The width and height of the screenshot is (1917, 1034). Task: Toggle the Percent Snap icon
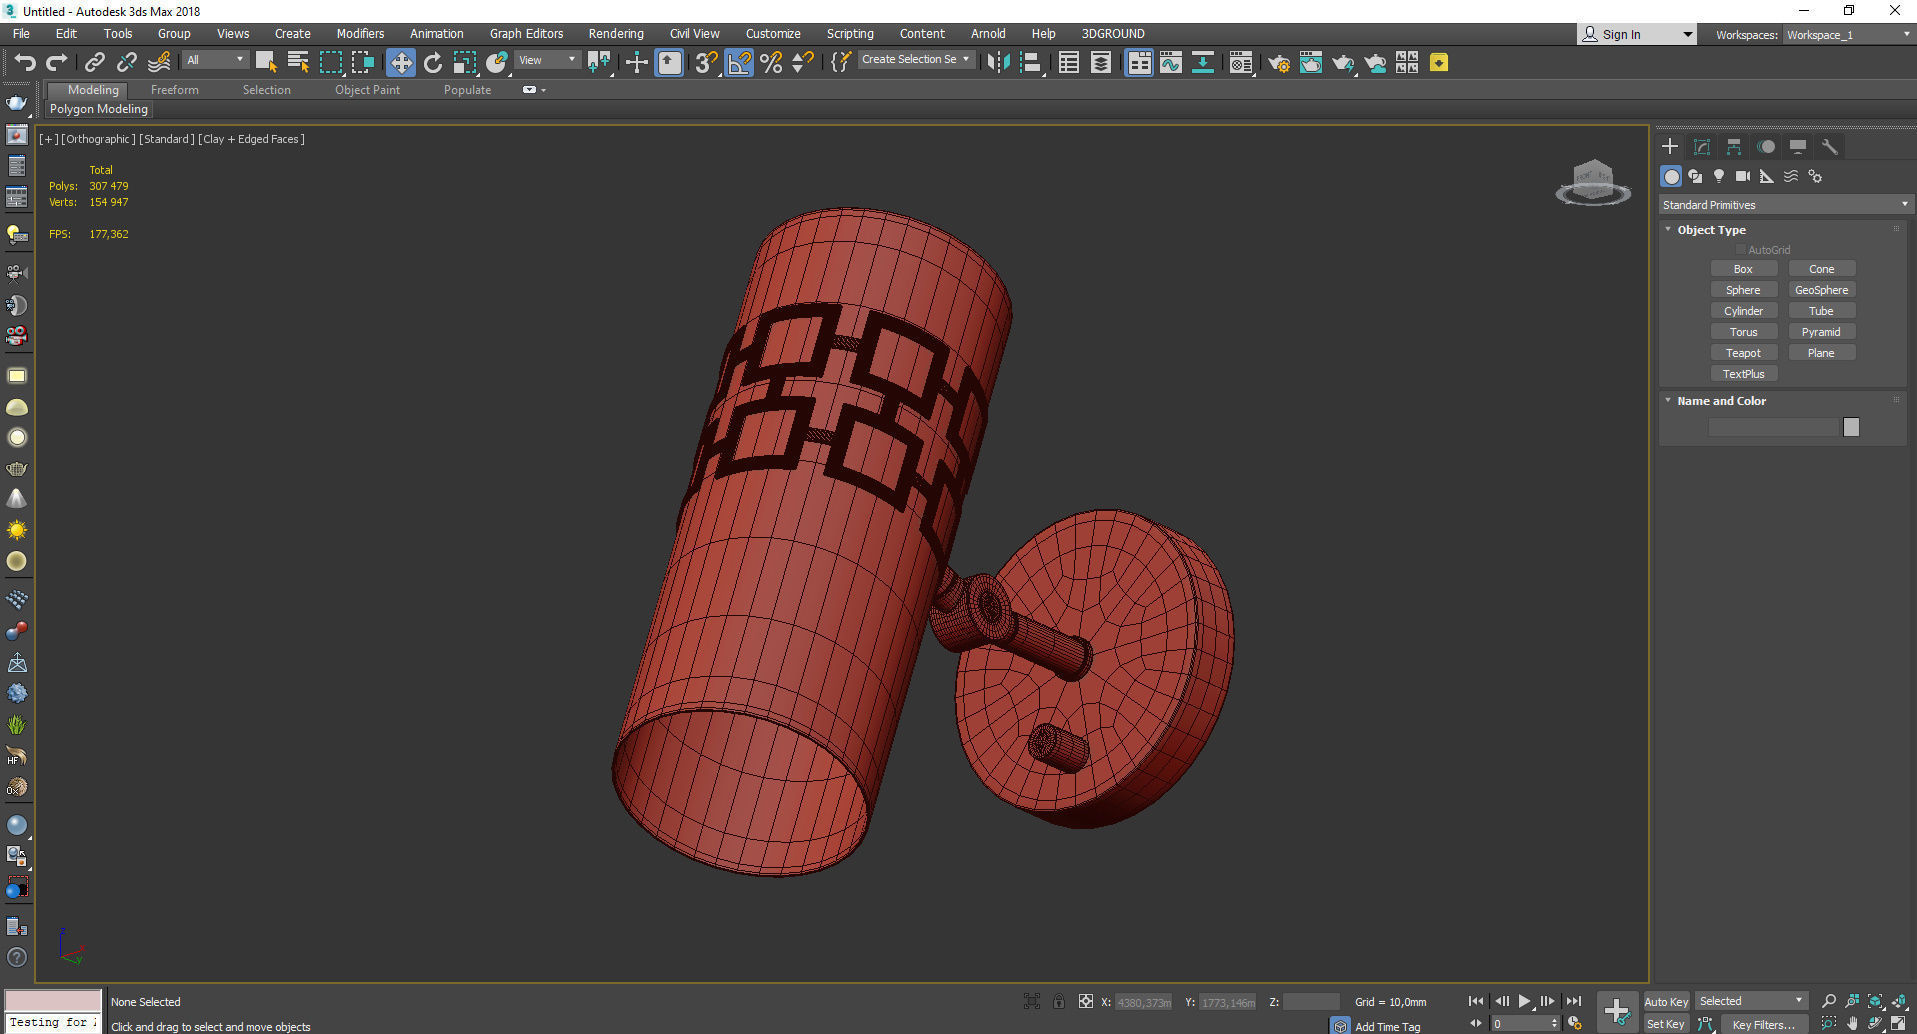(771, 63)
